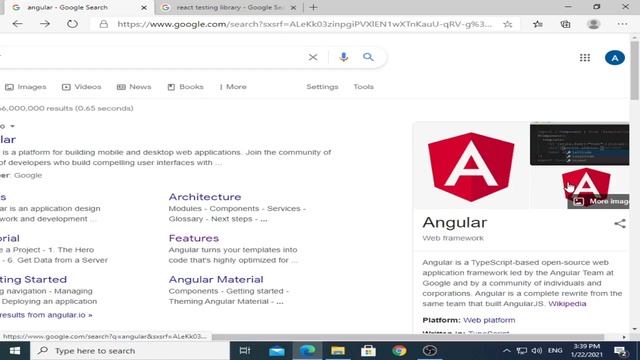Open the clock showing 3:39 PM
Screen dimensions: 640x360
587,351
